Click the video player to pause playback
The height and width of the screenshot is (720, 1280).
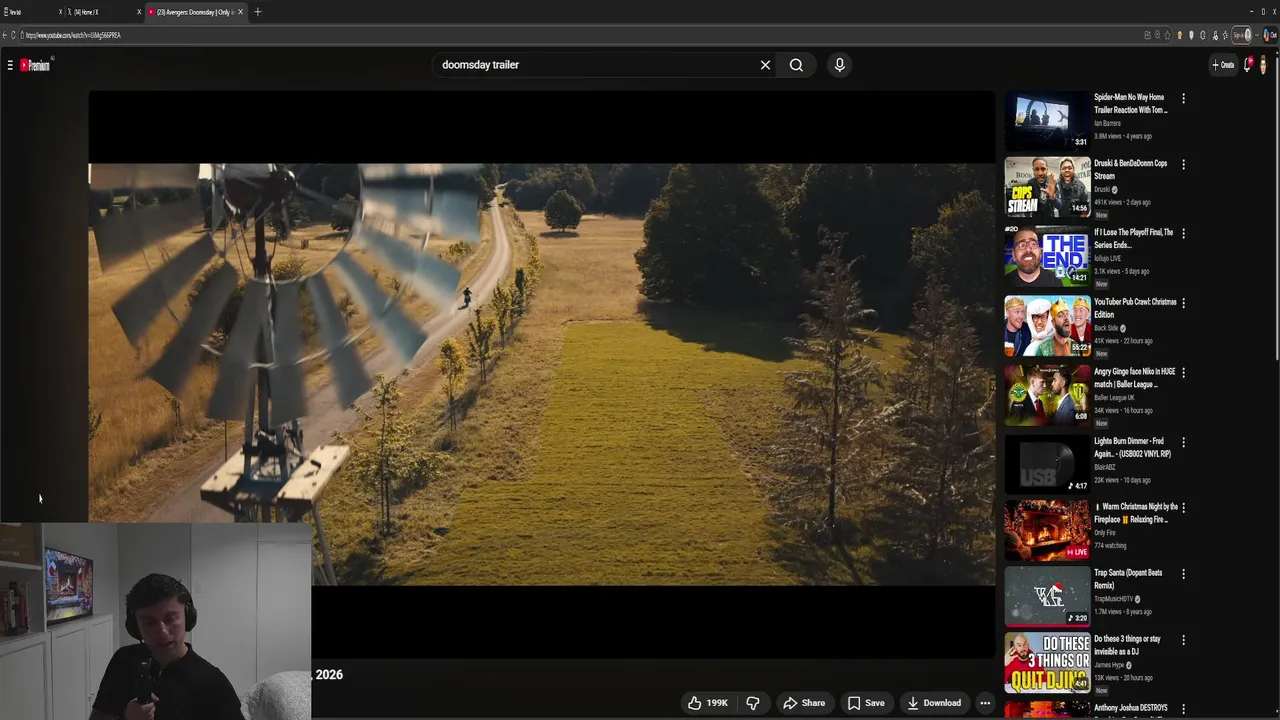542,374
